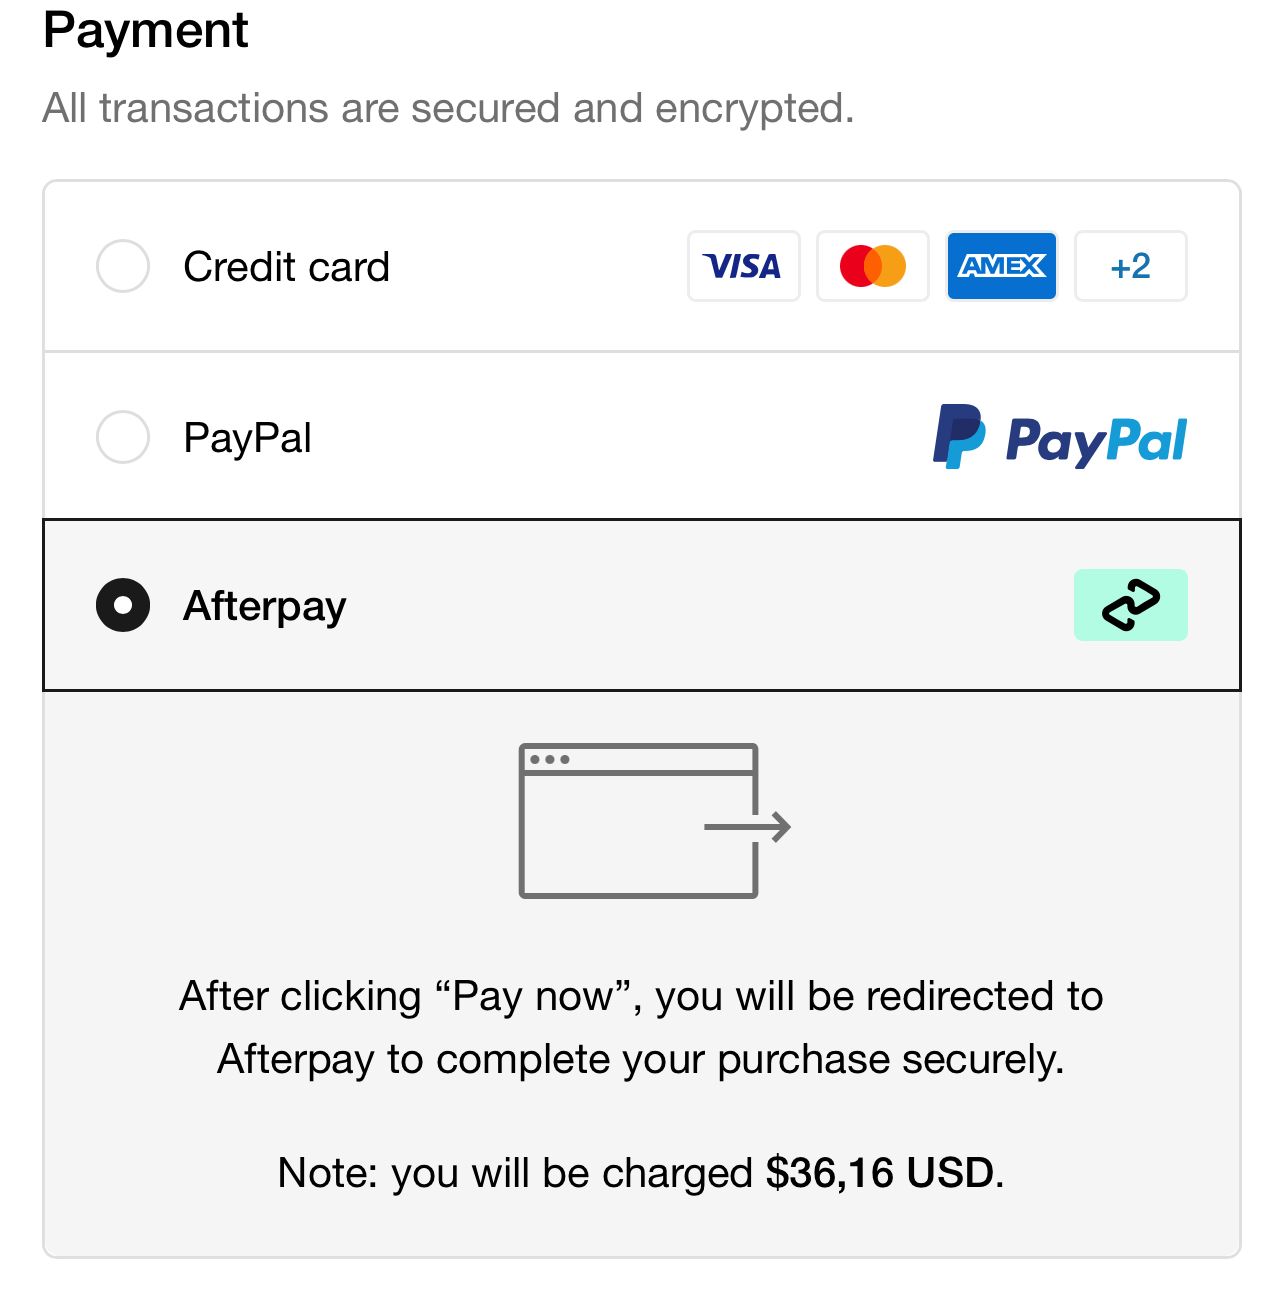
Task: Click the Payment section heading
Action: click(x=146, y=30)
